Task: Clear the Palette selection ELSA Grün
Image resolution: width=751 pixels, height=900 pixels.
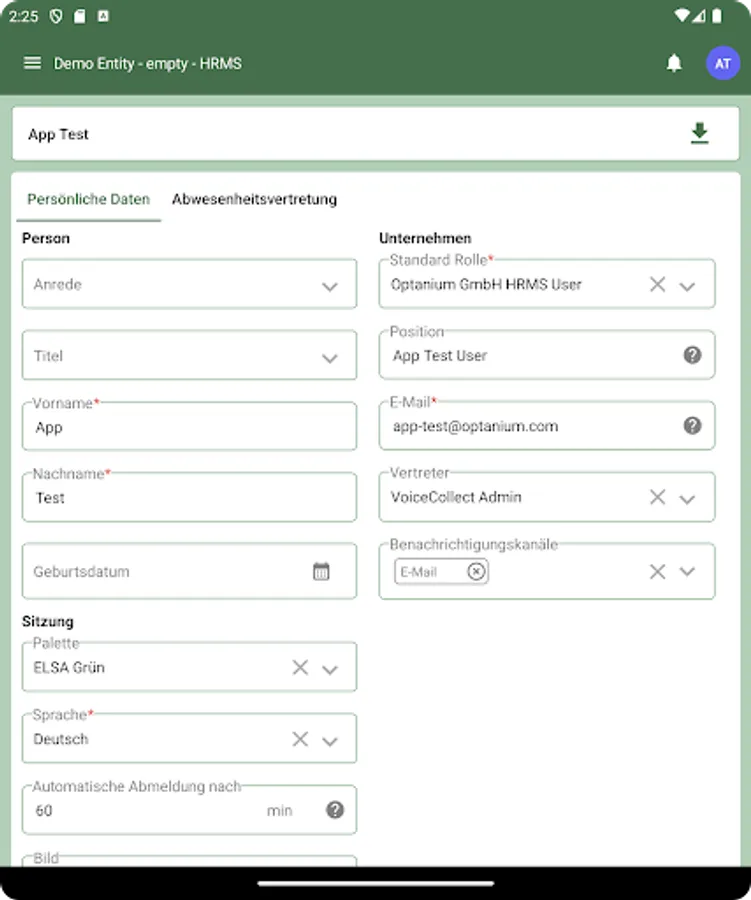Action: [300, 667]
